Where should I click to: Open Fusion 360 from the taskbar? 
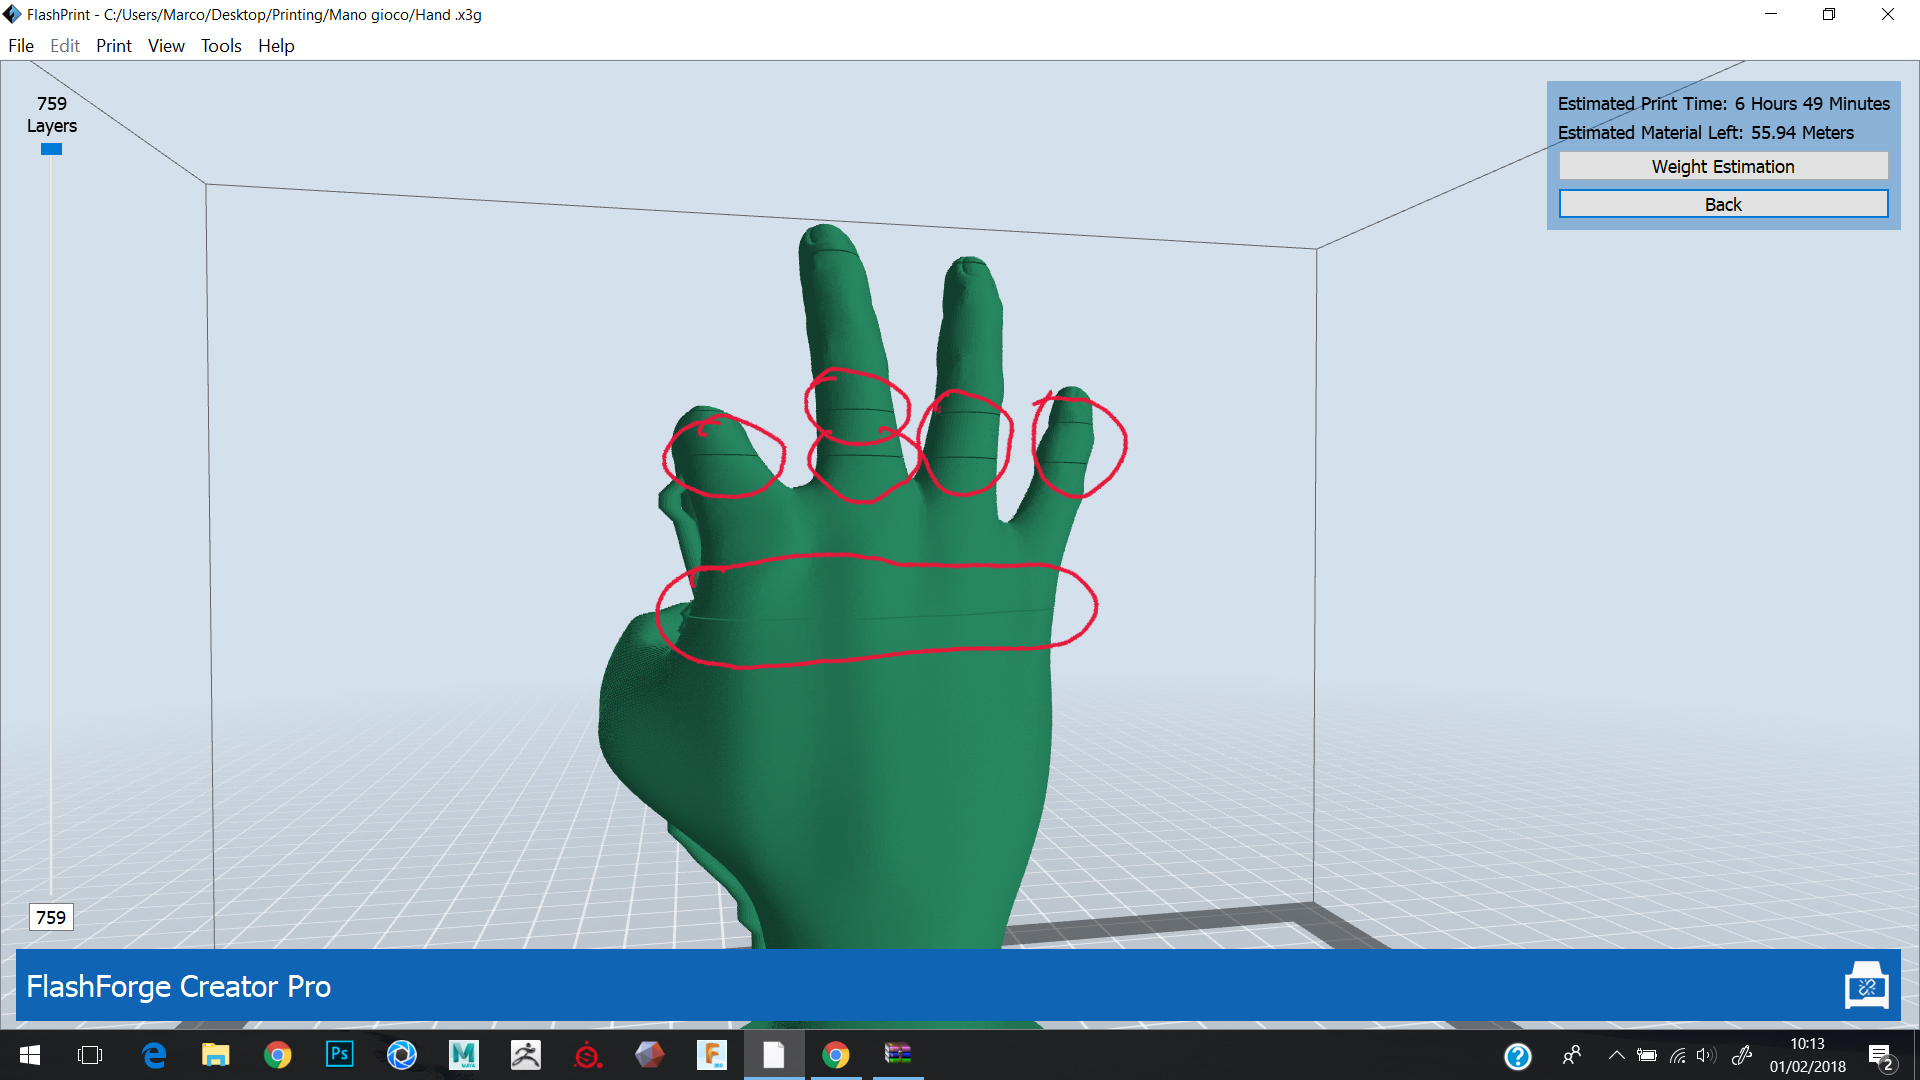click(711, 1054)
